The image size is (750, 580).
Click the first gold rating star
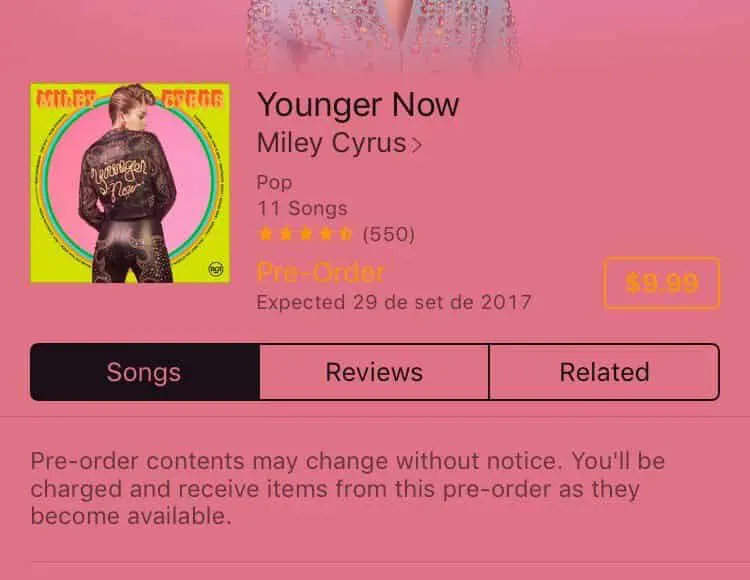point(265,234)
